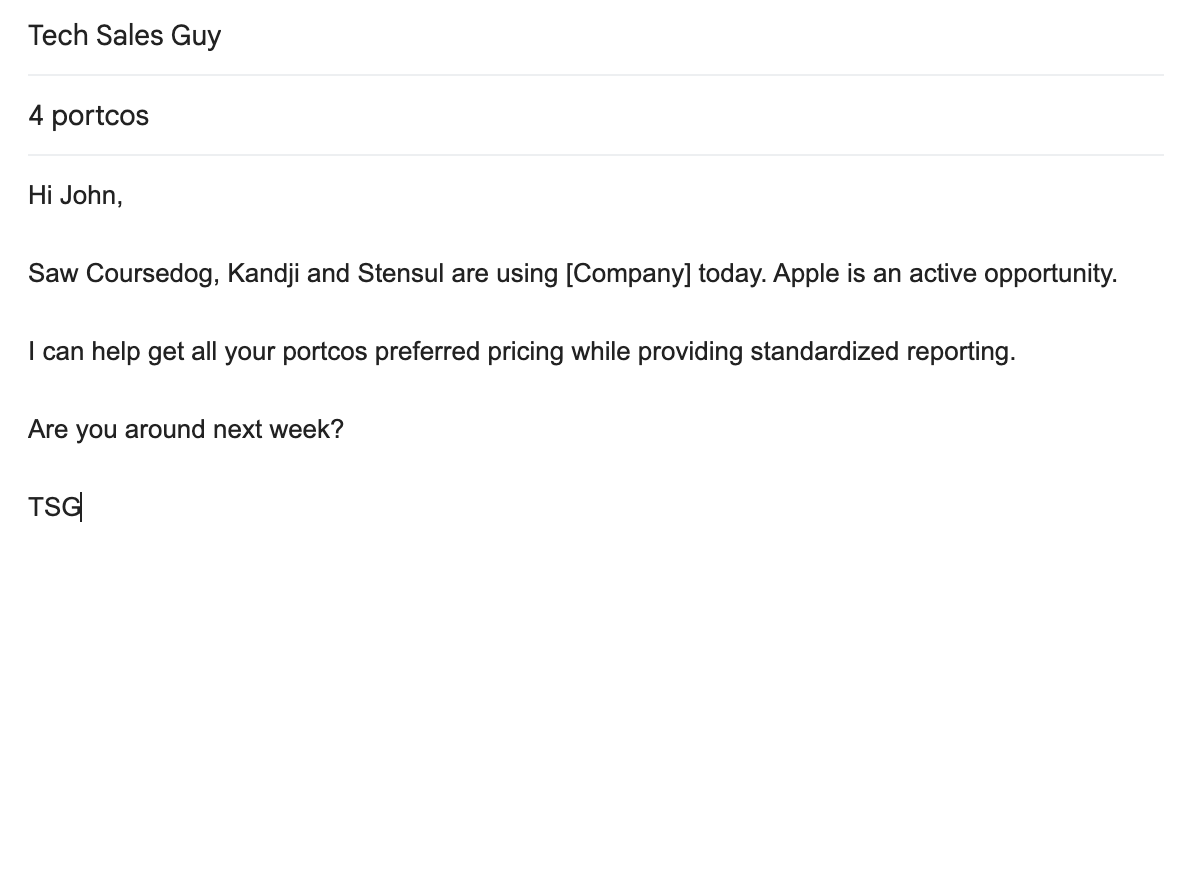Screen dimensions: 1188x878
Task: Click the divider below the subject line
Action: [x=596, y=155]
